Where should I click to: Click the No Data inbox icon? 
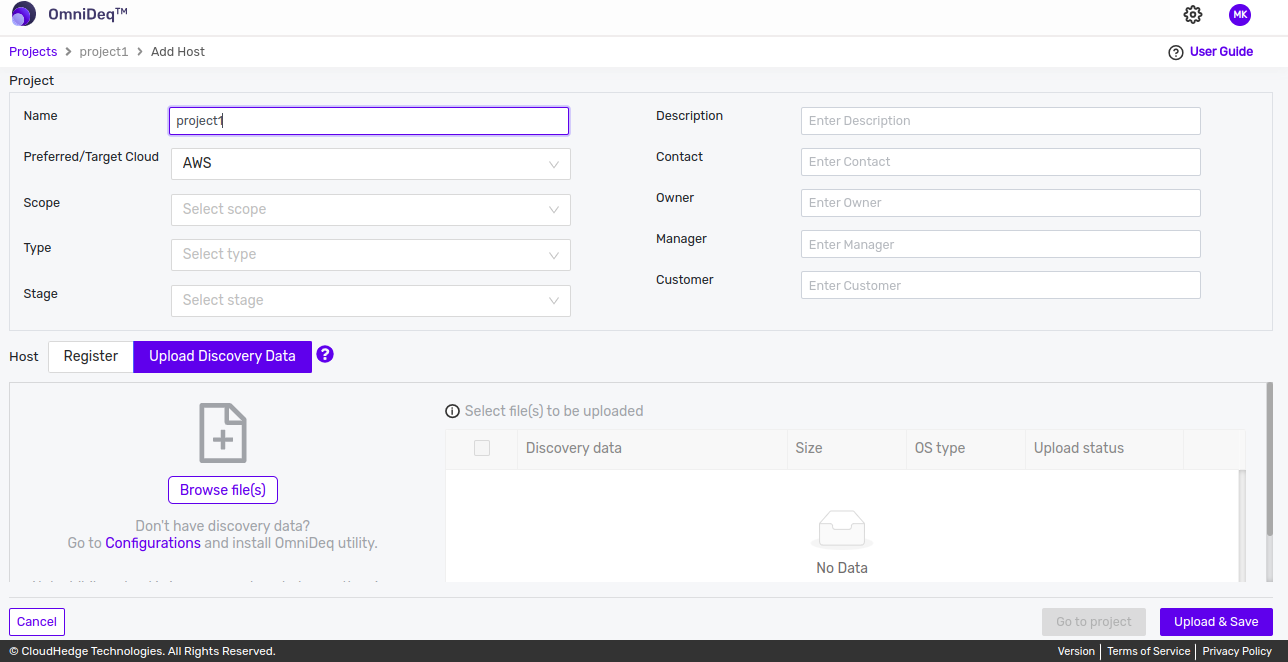pos(841,529)
